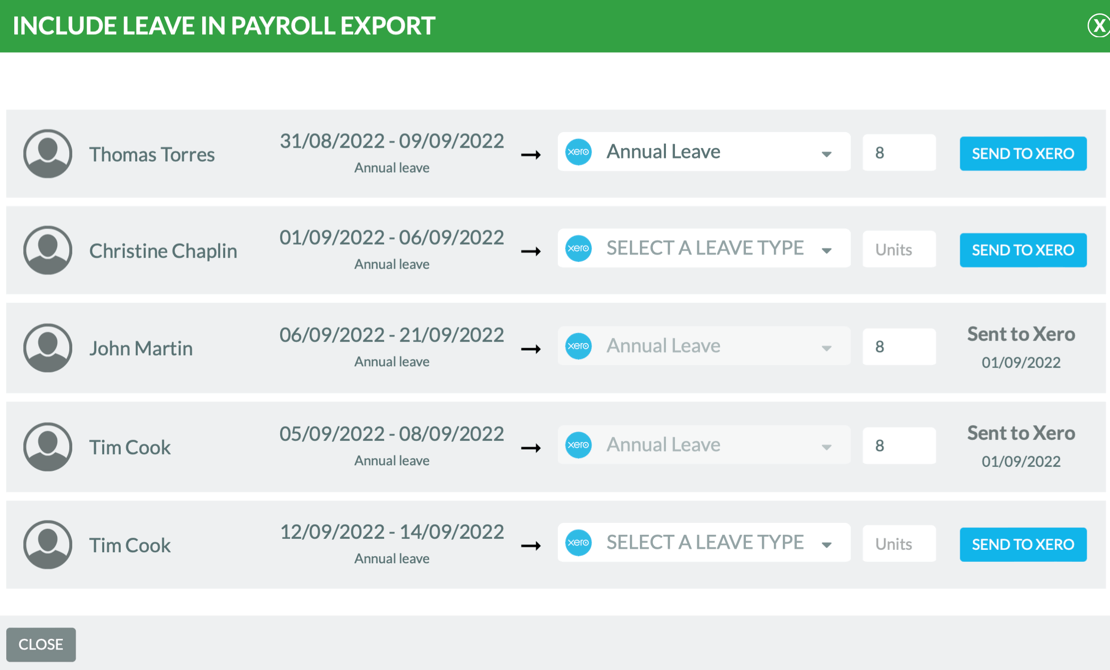Image resolution: width=1110 pixels, height=670 pixels.
Task: Send Christine Chaplin's leave to Xero
Action: [x=1023, y=250]
